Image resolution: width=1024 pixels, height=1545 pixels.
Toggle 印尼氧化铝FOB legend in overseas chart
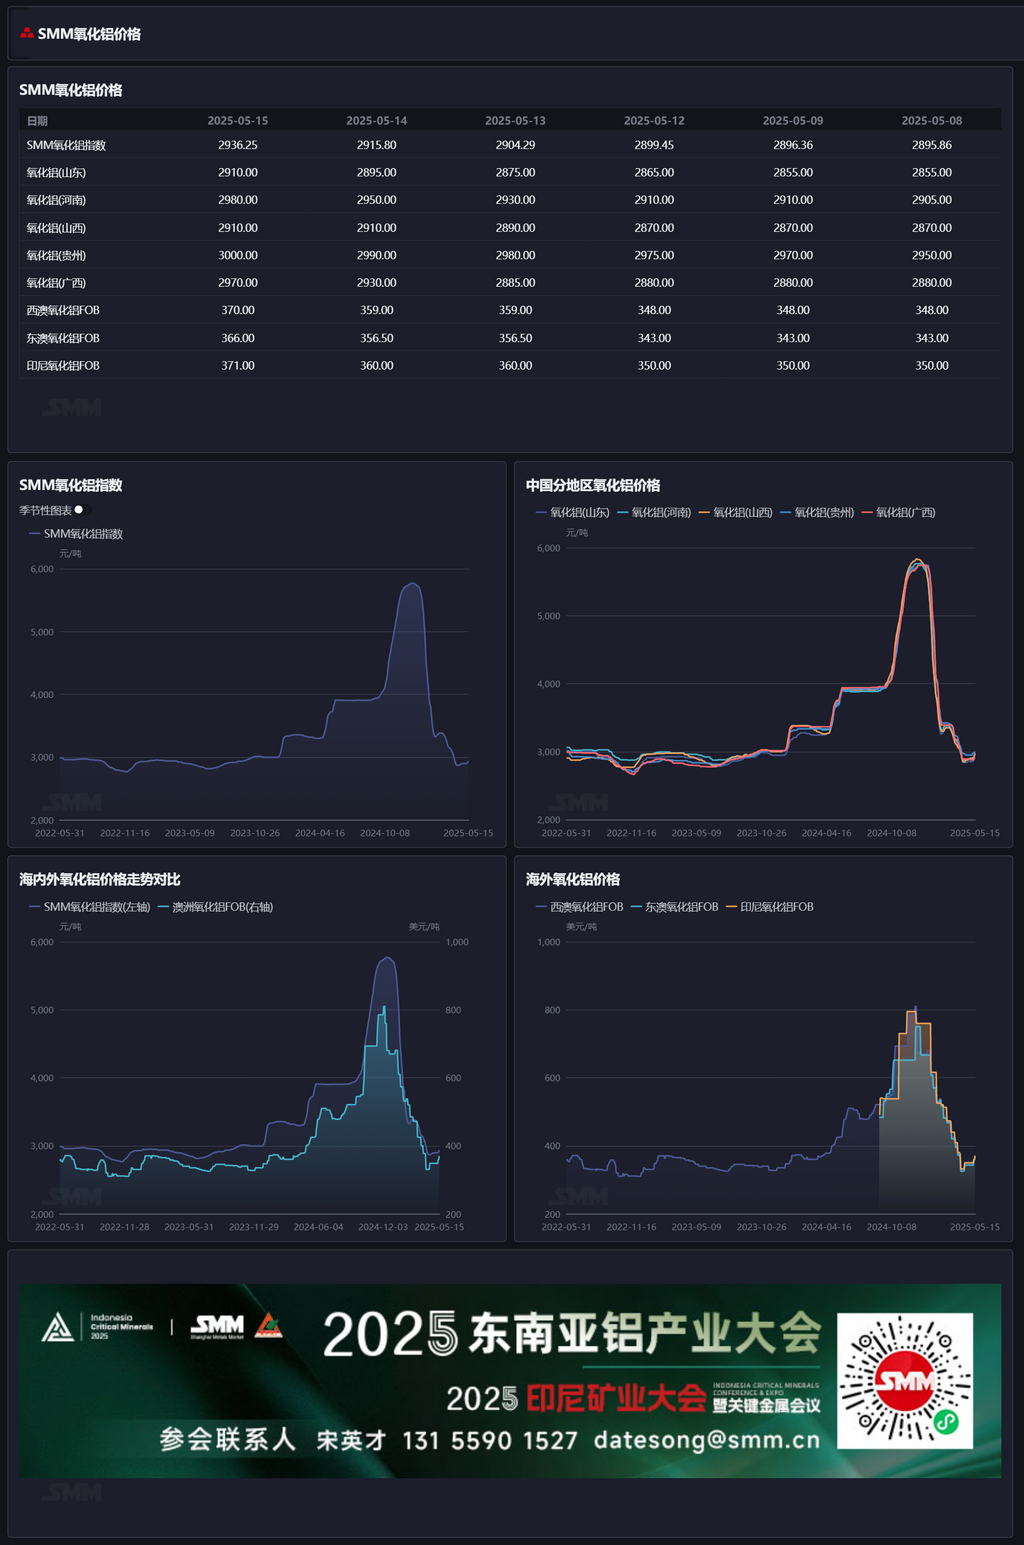point(769,907)
